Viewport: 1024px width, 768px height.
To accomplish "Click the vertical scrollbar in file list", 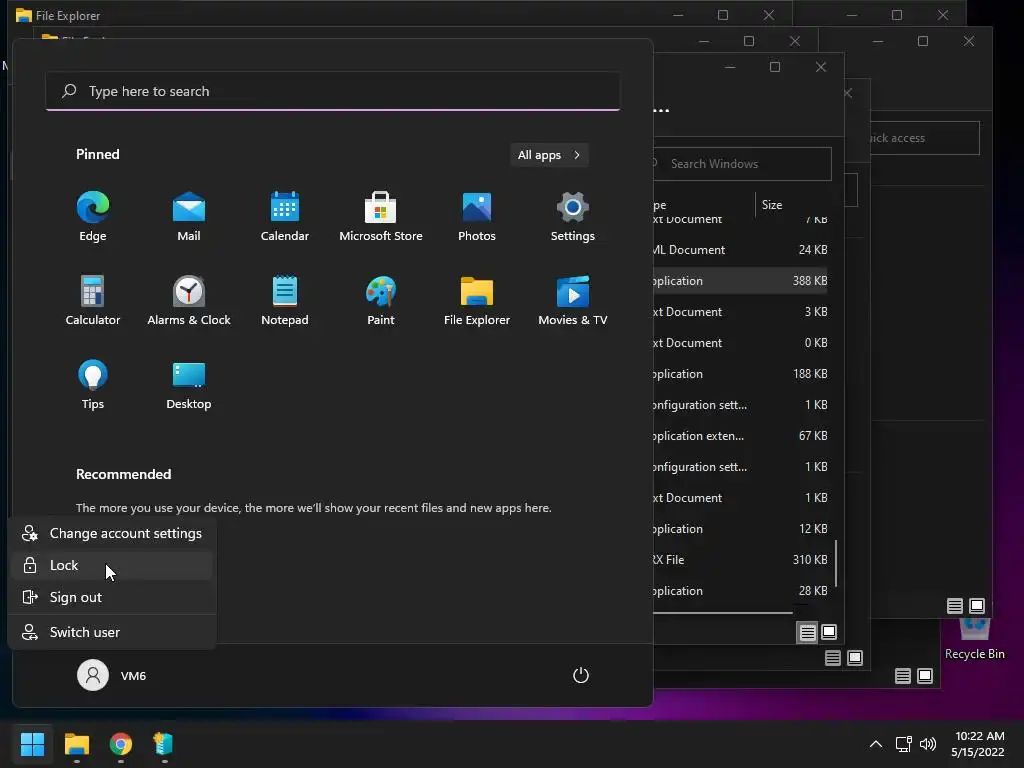I will (x=836, y=563).
